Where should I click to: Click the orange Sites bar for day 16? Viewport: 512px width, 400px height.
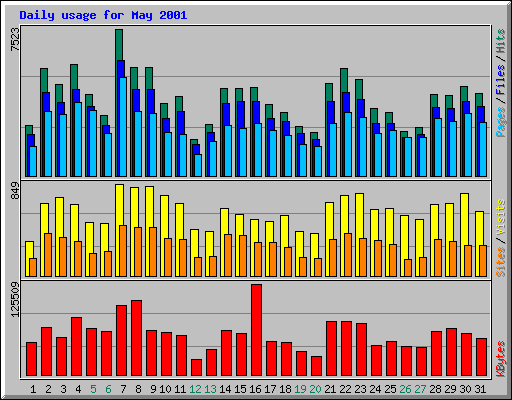pyautogui.click(x=258, y=259)
